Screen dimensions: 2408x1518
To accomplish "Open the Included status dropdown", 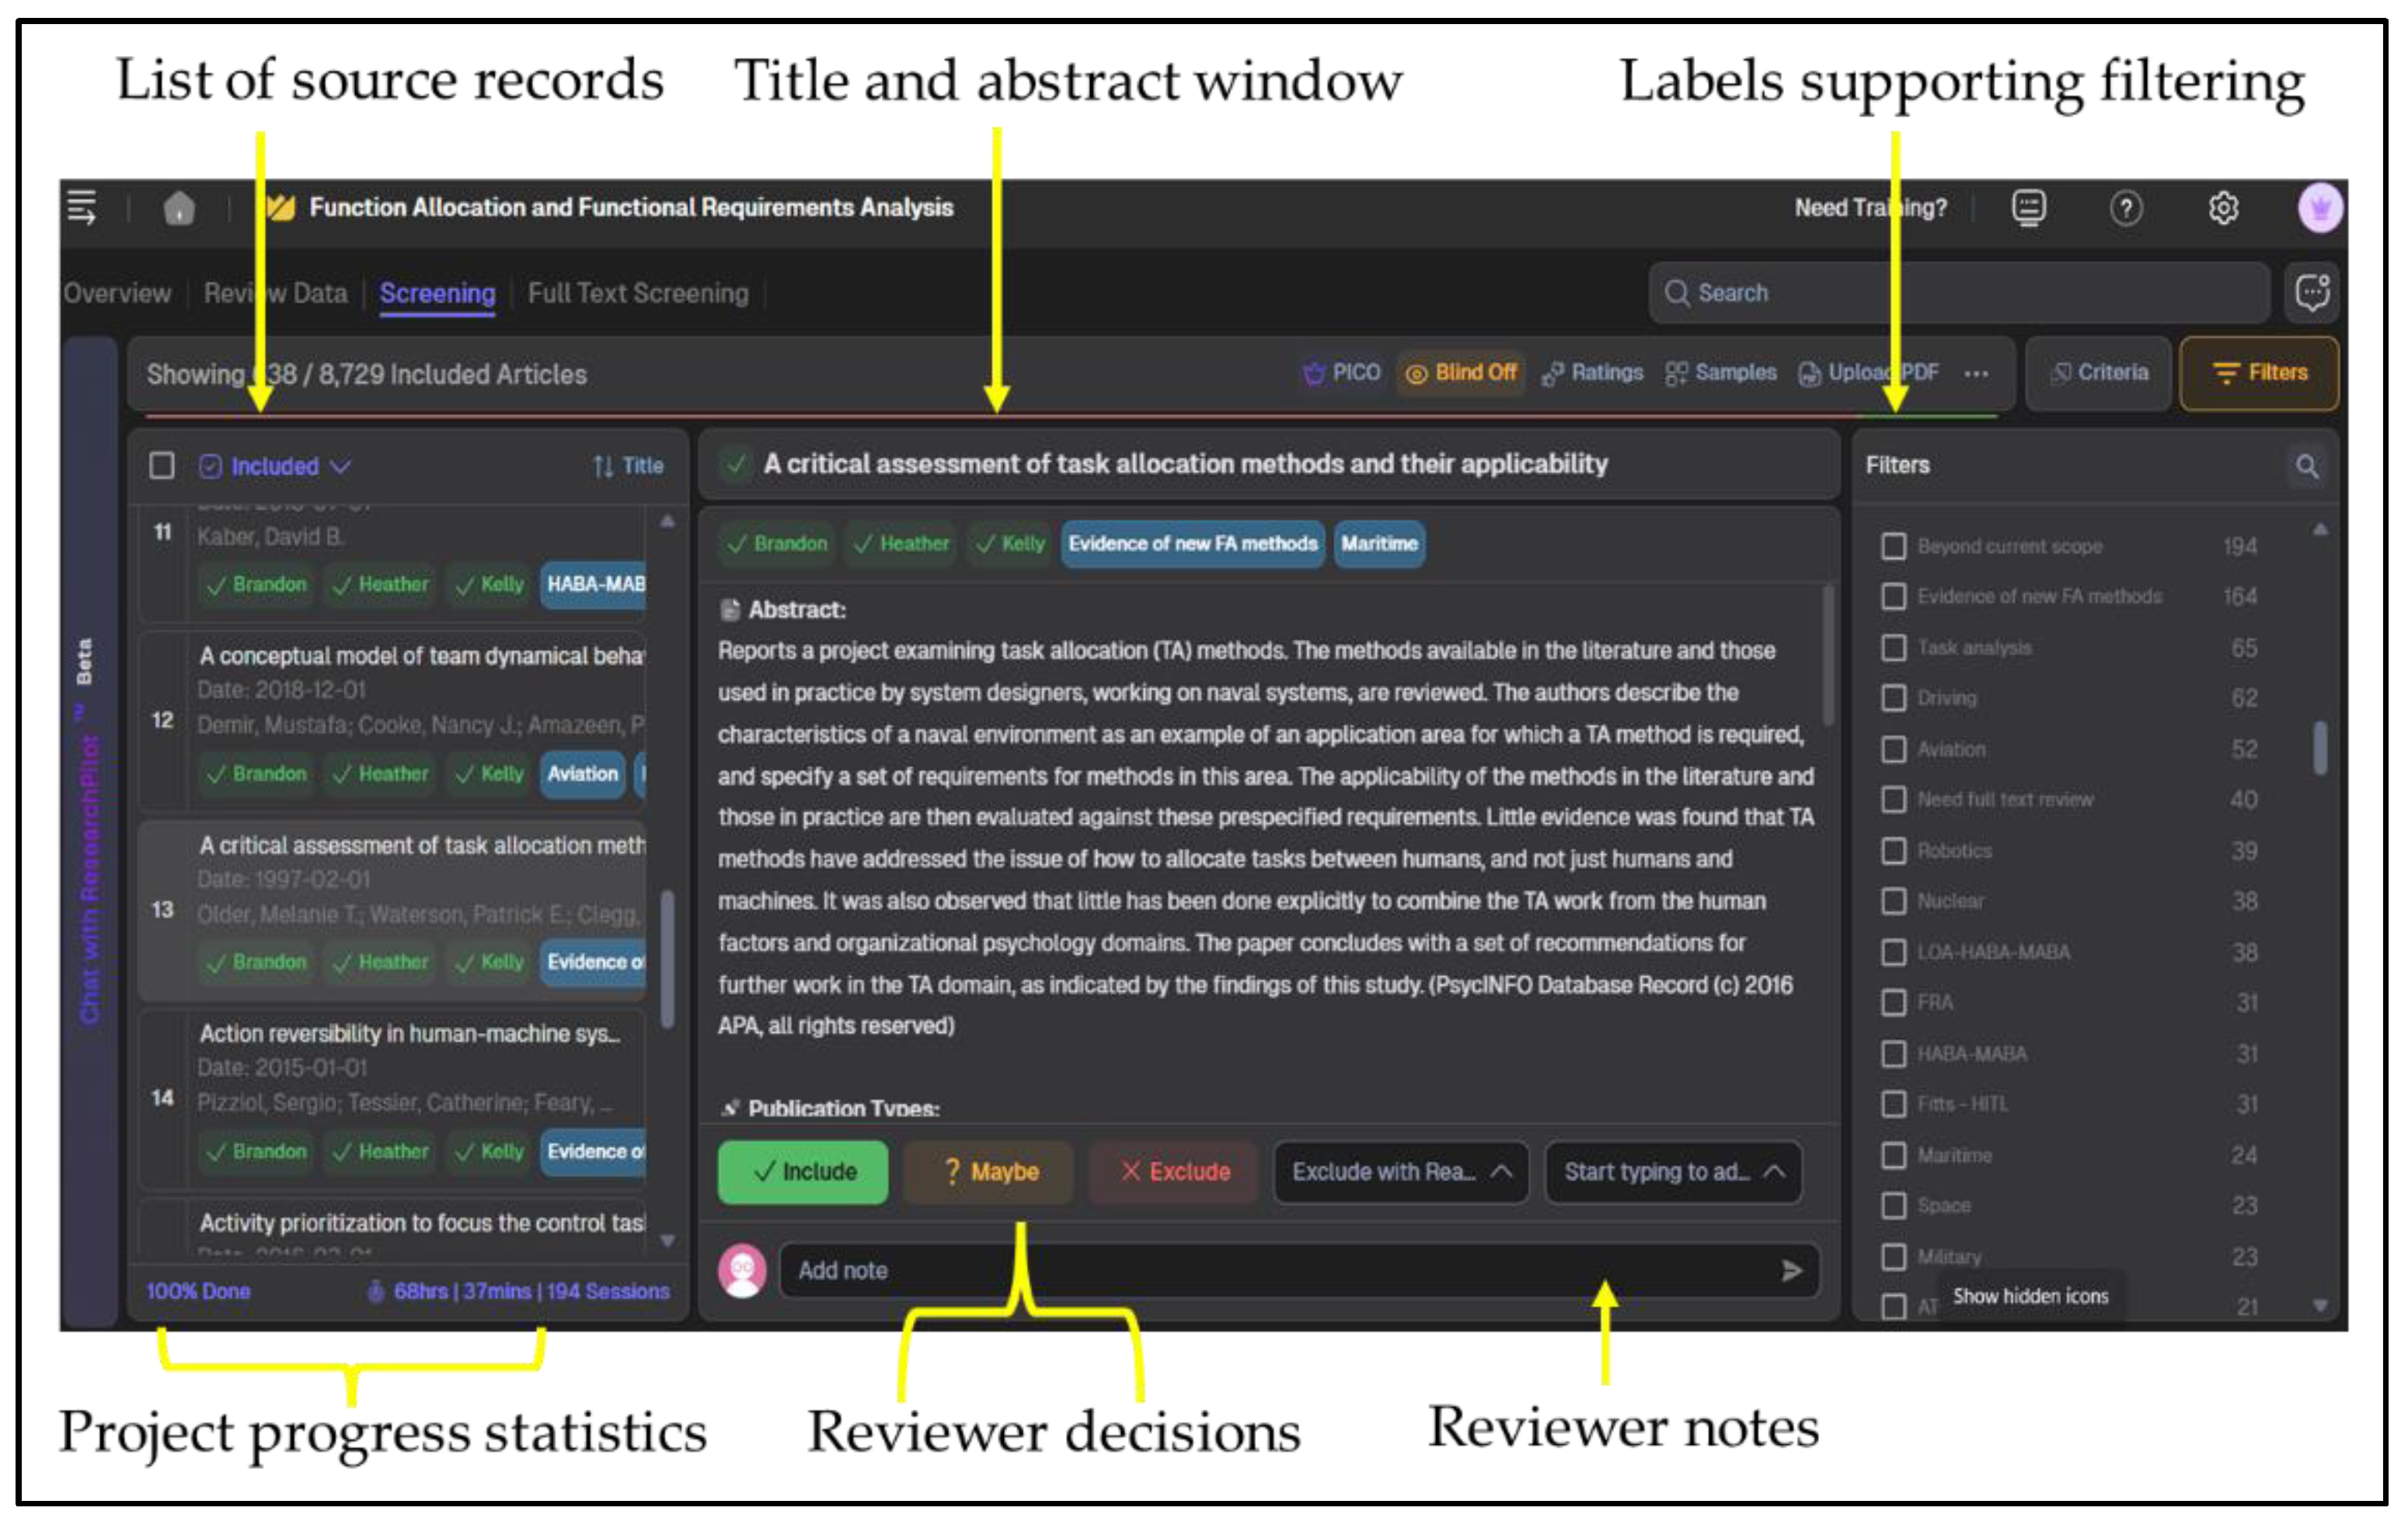I will (273, 465).
